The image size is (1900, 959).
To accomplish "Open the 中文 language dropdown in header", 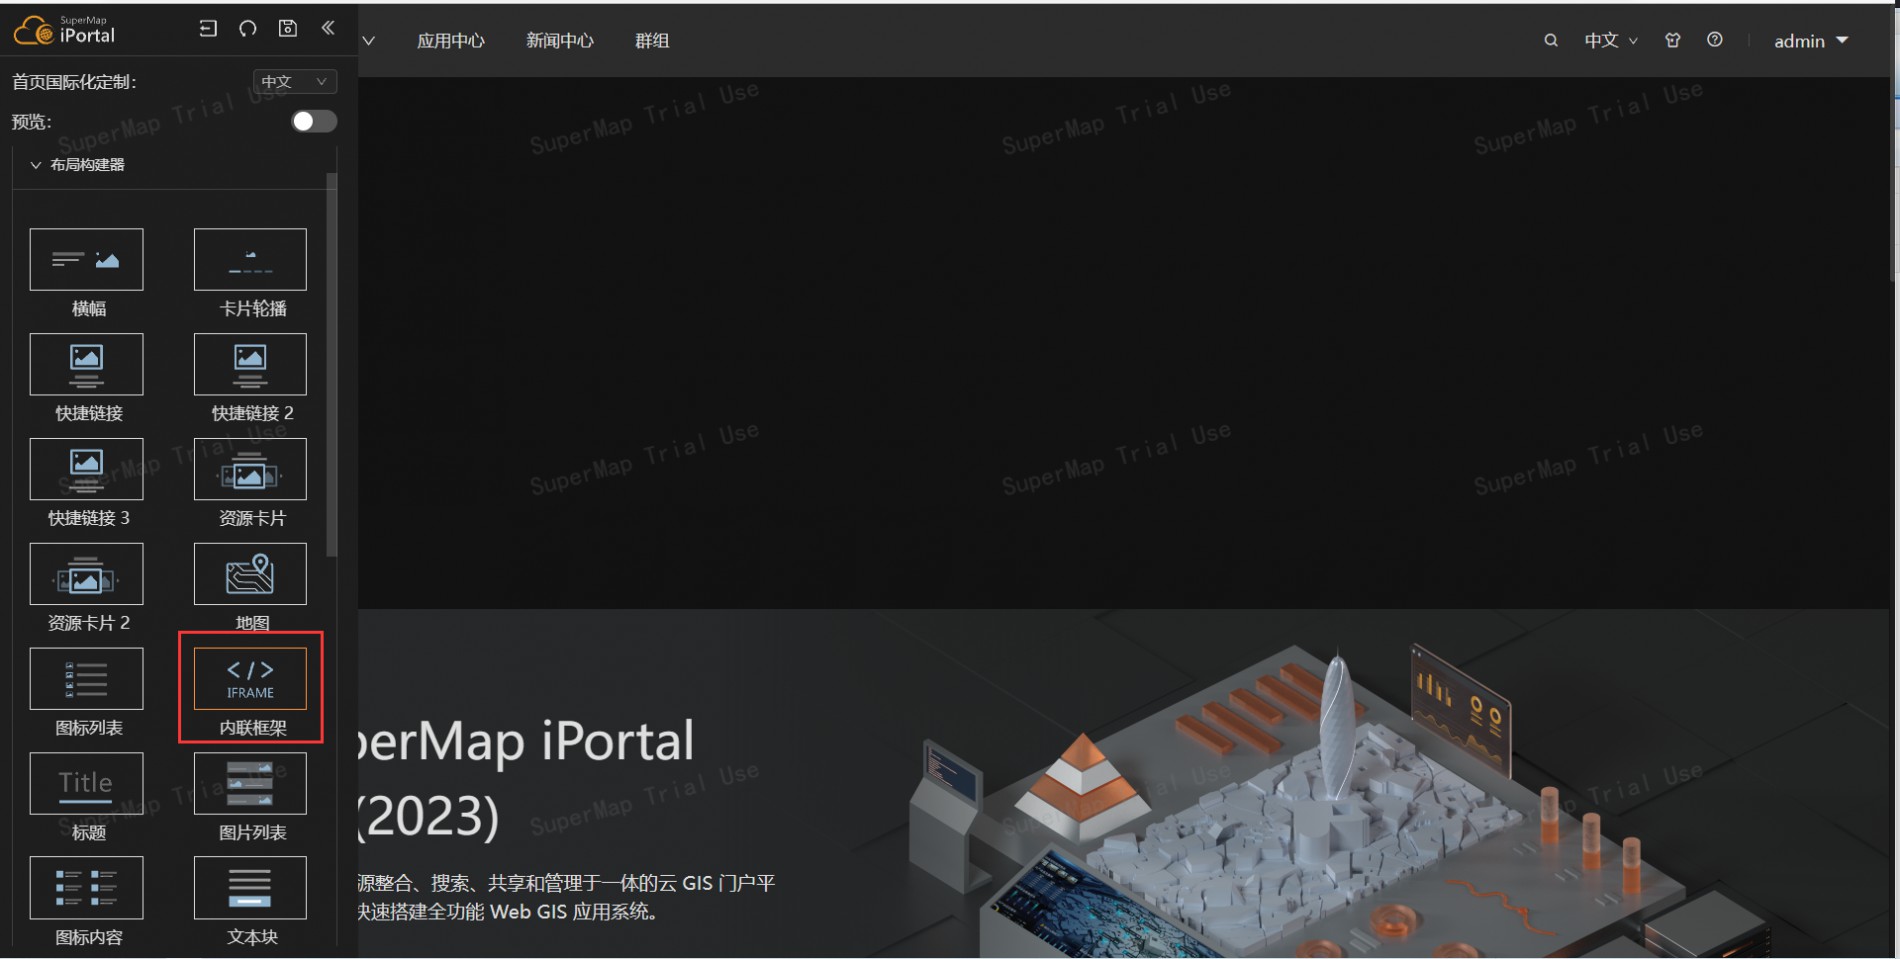I will pyautogui.click(x=1611, y=41).
